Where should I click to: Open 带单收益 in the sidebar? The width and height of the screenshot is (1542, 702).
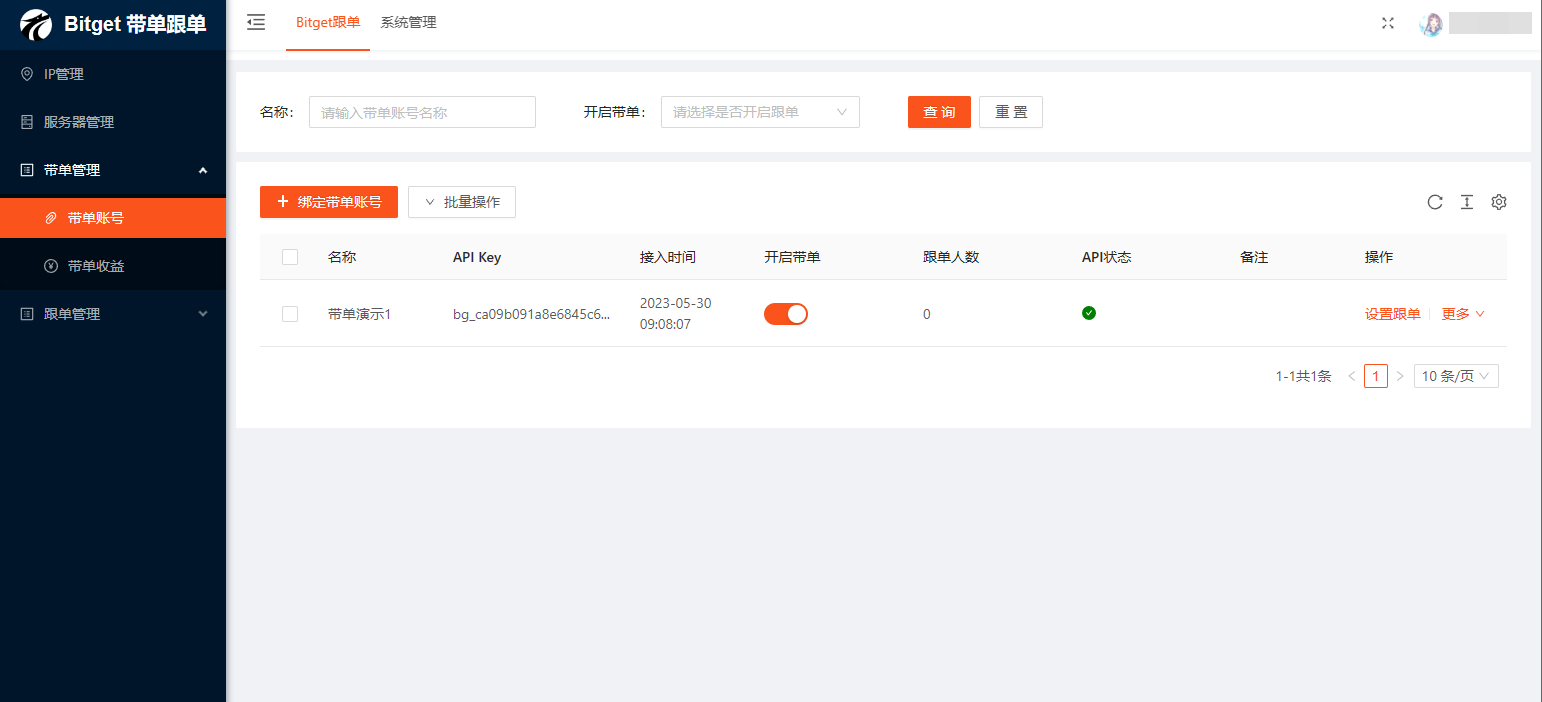[x=113, y=266]
